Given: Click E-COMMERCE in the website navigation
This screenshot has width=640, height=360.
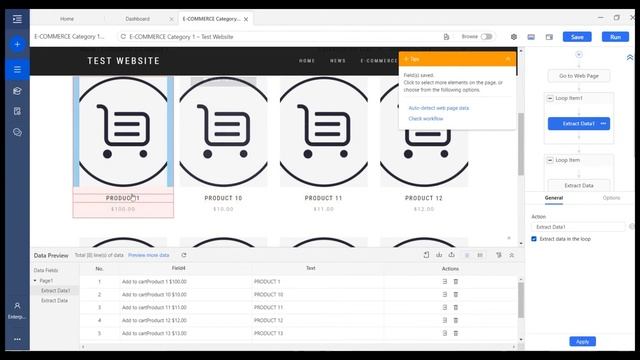Looking at the screenshot, I should tap(379, 61).
